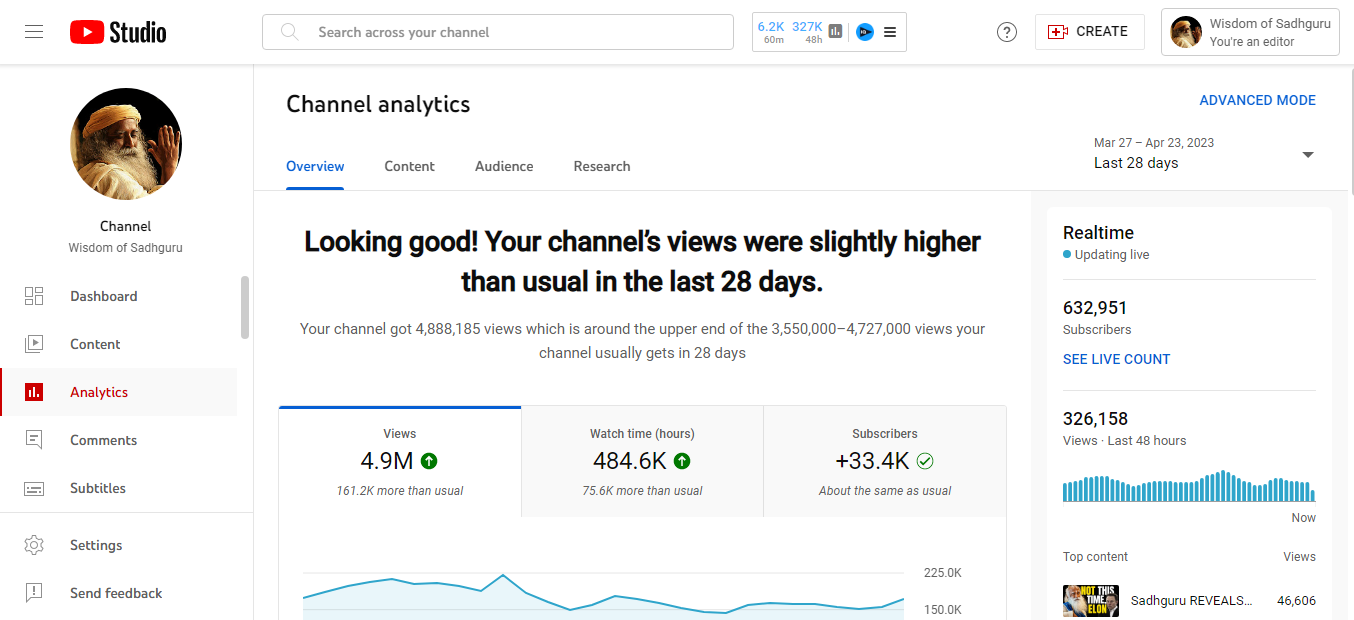This screenshot has height=620, width=1354.
Task: Click the green up arrow beside 484.6K
Action: (x=682, y=461)
